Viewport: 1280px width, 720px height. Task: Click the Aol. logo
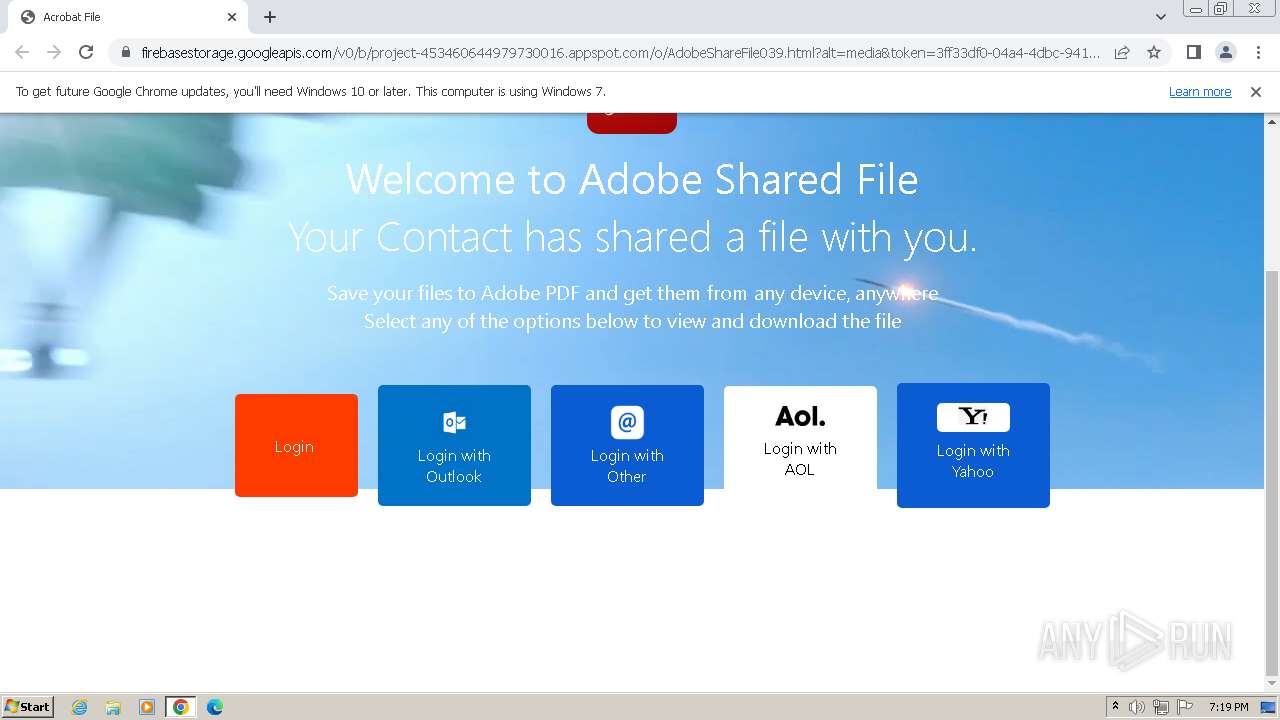[x=800, y=416]
